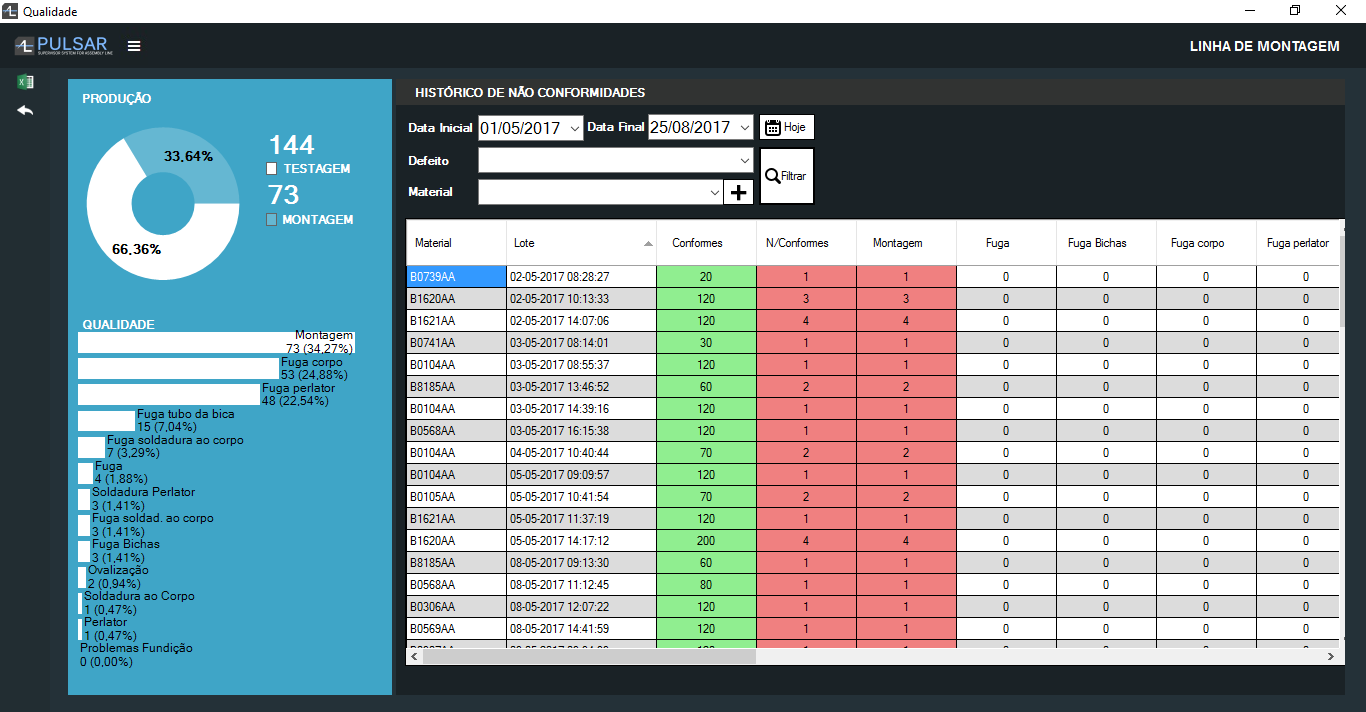1366x712 pixels.
Task: Click lote 08-05-2017 09:13:30
Action: (582, 563)
